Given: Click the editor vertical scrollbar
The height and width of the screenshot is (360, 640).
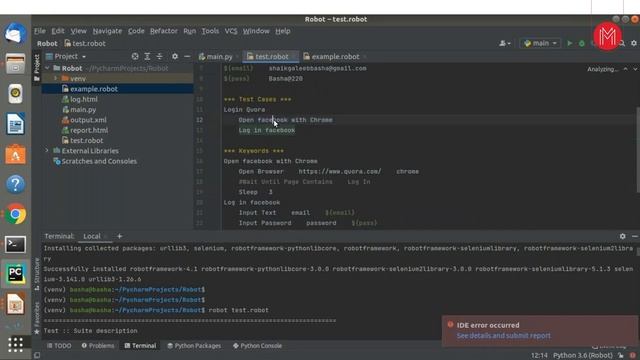Looking at the screenshot, I should point(637,149).
